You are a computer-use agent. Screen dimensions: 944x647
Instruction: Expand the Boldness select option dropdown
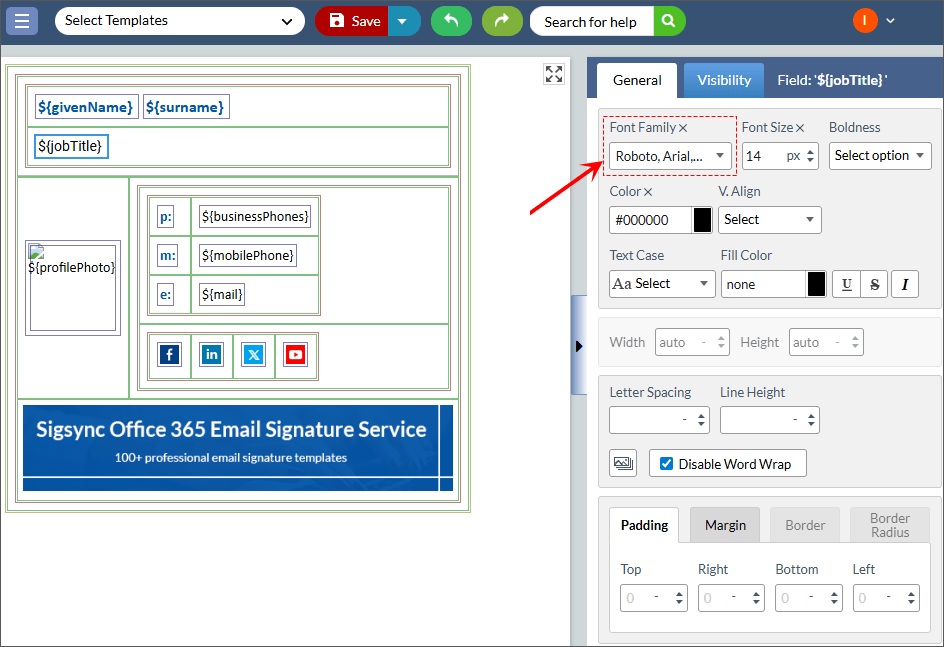[x=880, y=156]
